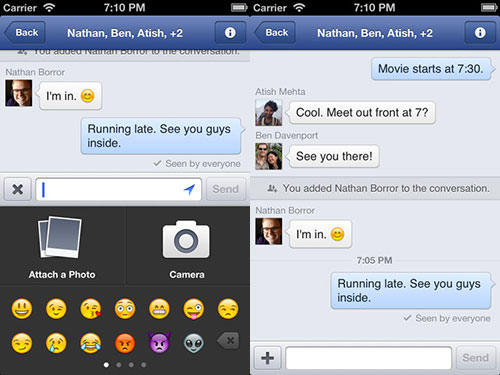Screen dimensions: 500x375
Task: Select Attach a Photo option
Action: [x=62, y=248]
